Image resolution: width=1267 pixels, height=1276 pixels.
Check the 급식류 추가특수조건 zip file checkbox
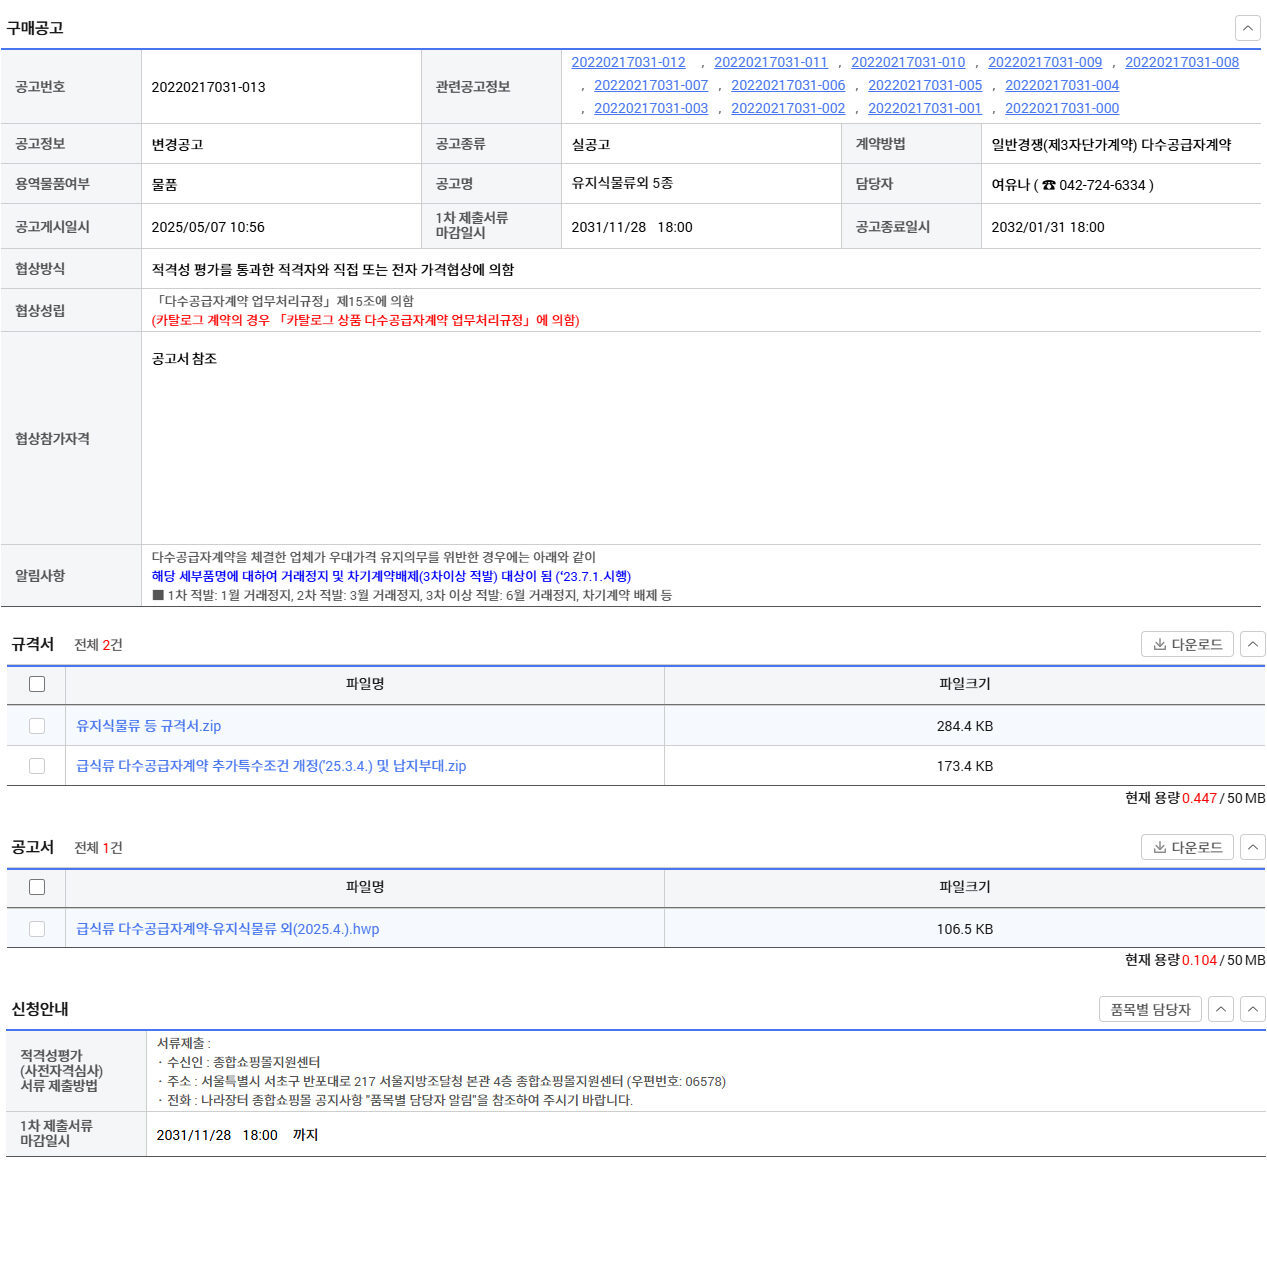pos(37,766)
